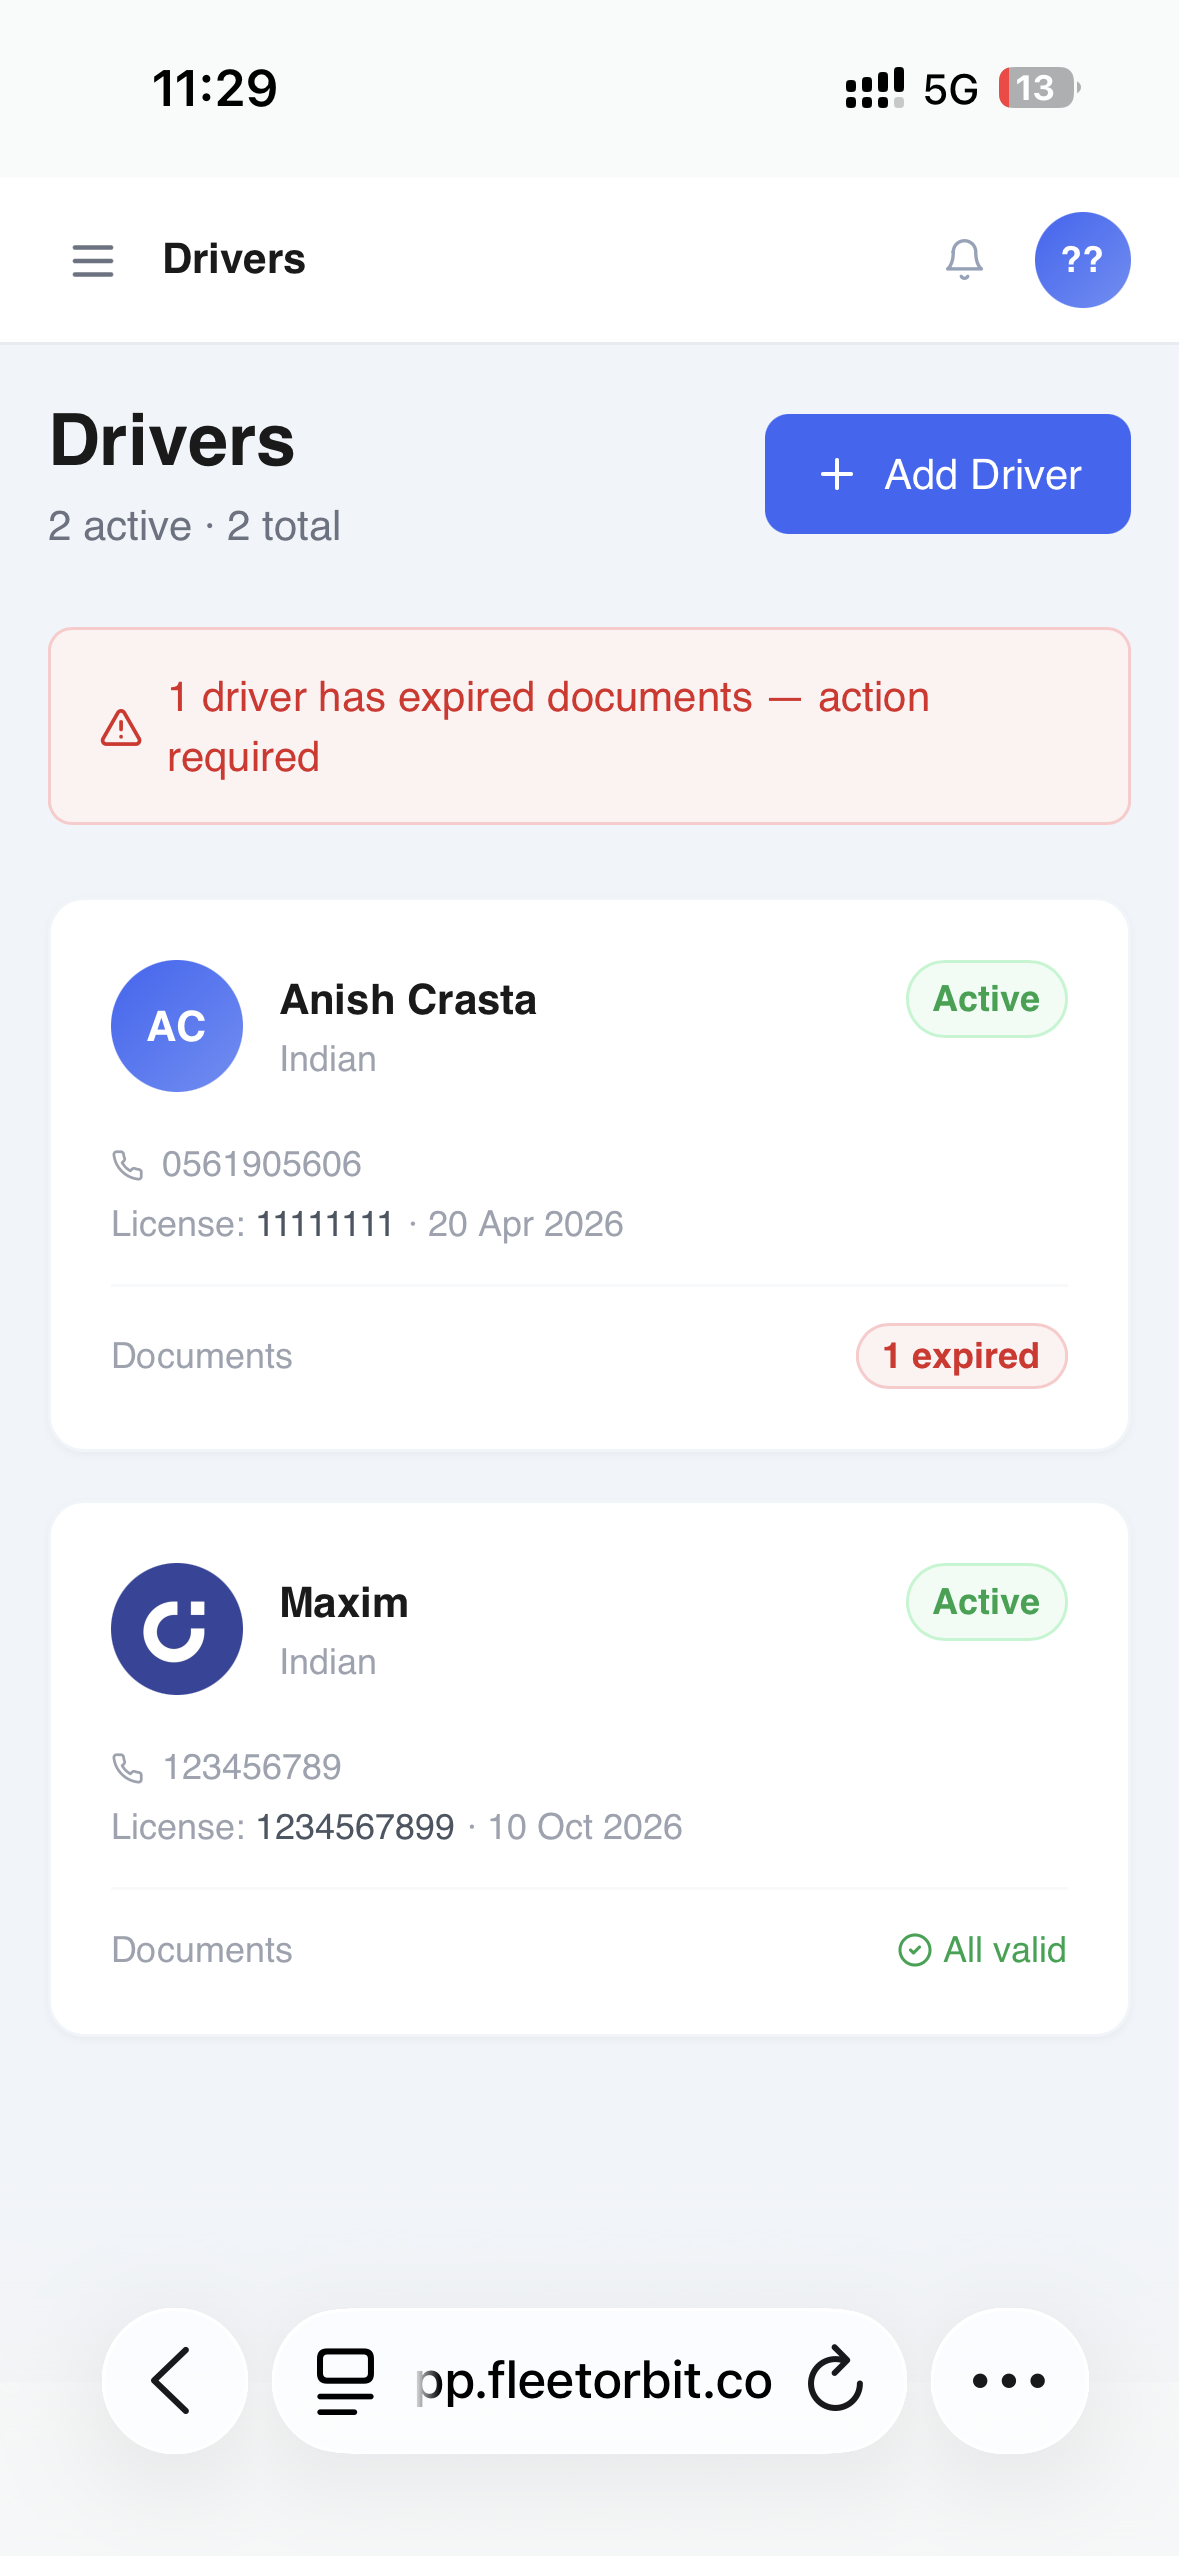The height and width of the screenshot is (2556, 1179).
Task: Open Maxim driver name
Action: pyautogui.click(x=344, y=1603)
